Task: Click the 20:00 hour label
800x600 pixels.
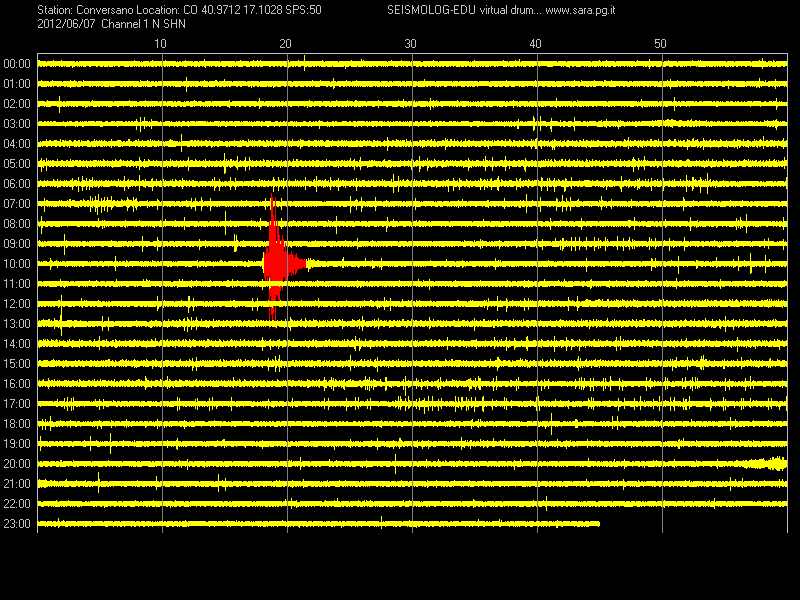Action: point(17,463)
